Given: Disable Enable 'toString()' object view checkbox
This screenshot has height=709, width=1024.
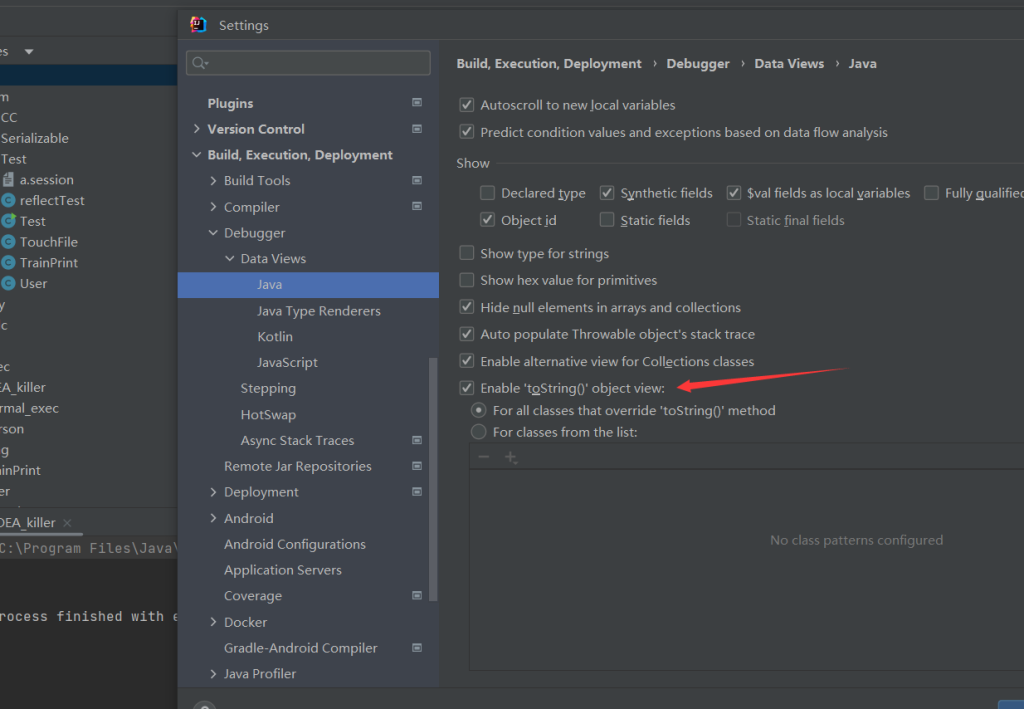Looking at the screenshot, I should (x=467, y=388).
